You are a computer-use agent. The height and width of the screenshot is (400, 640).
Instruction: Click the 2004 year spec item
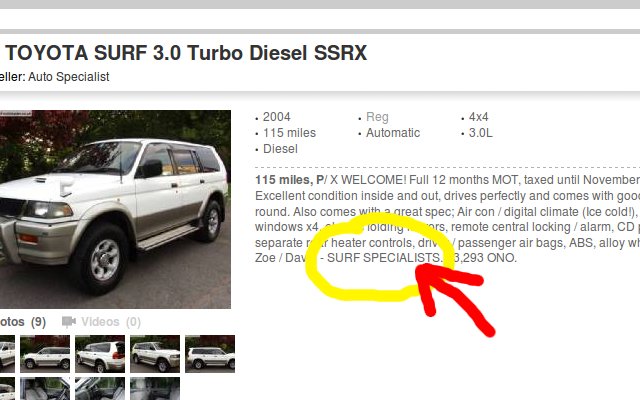pyautogui.click(x=277, y=117)
